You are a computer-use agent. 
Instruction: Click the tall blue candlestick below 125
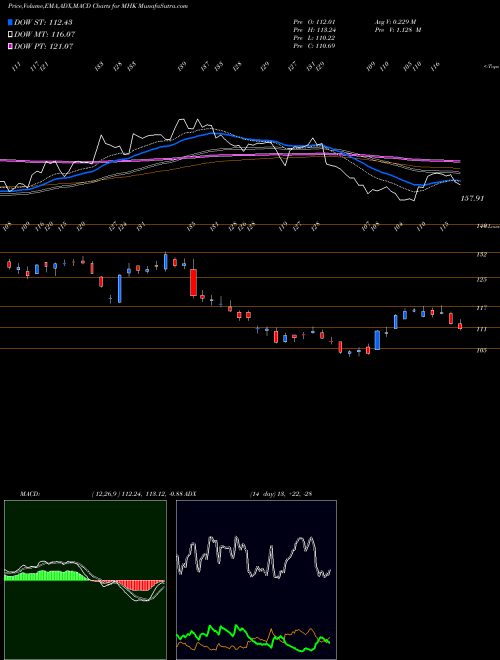[120, 288]
